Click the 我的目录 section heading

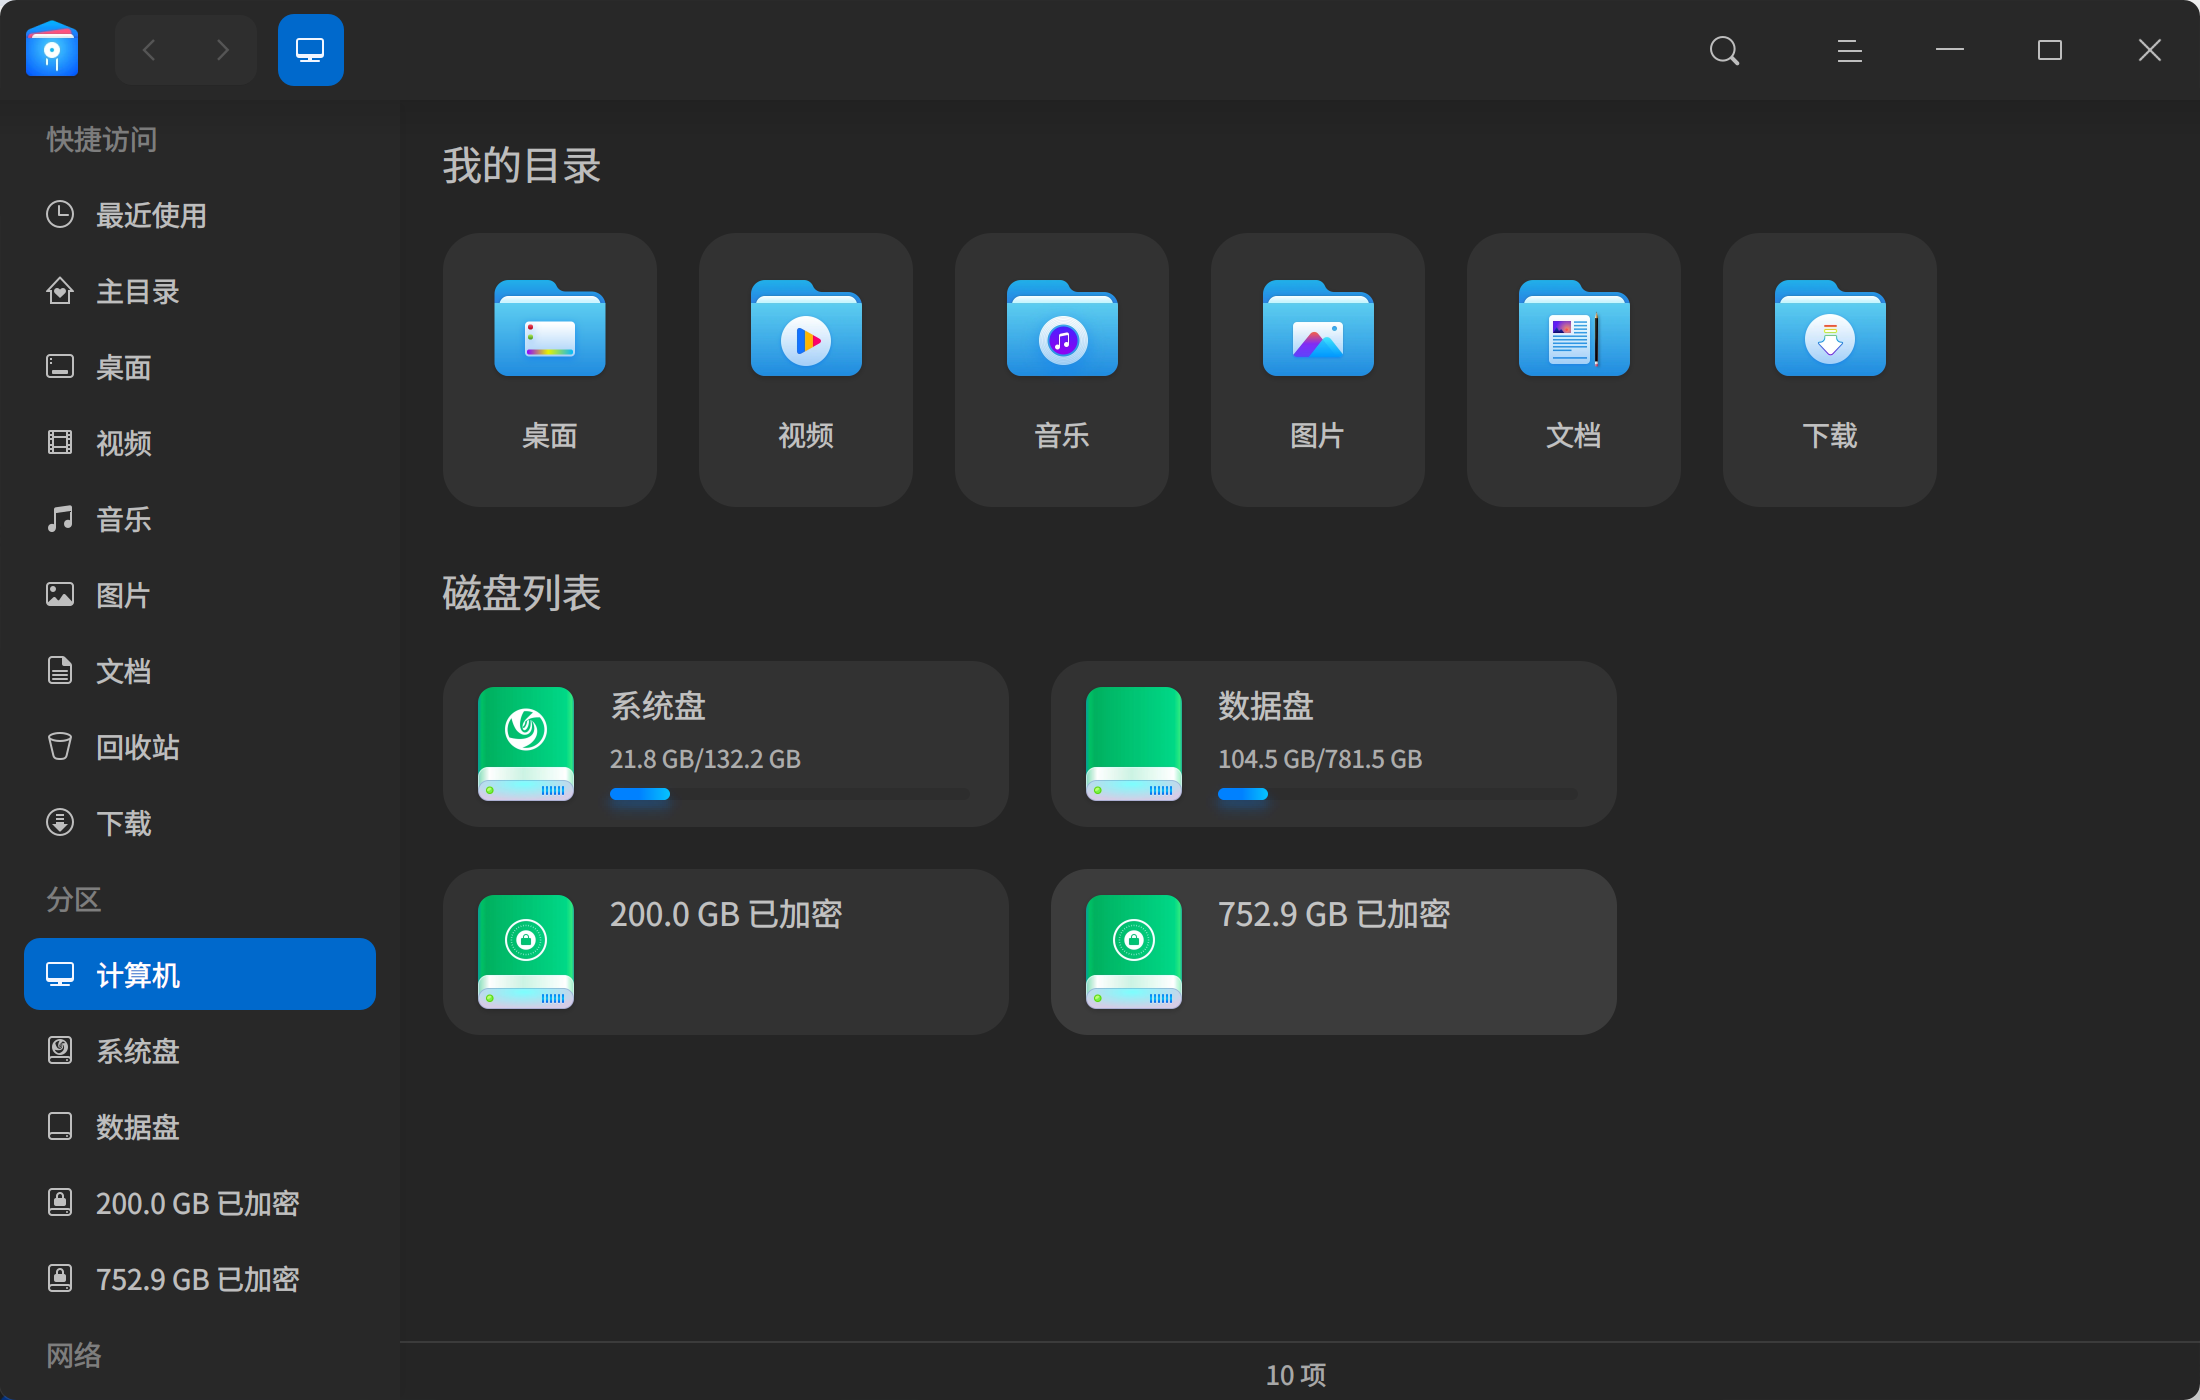click(522, 166)
